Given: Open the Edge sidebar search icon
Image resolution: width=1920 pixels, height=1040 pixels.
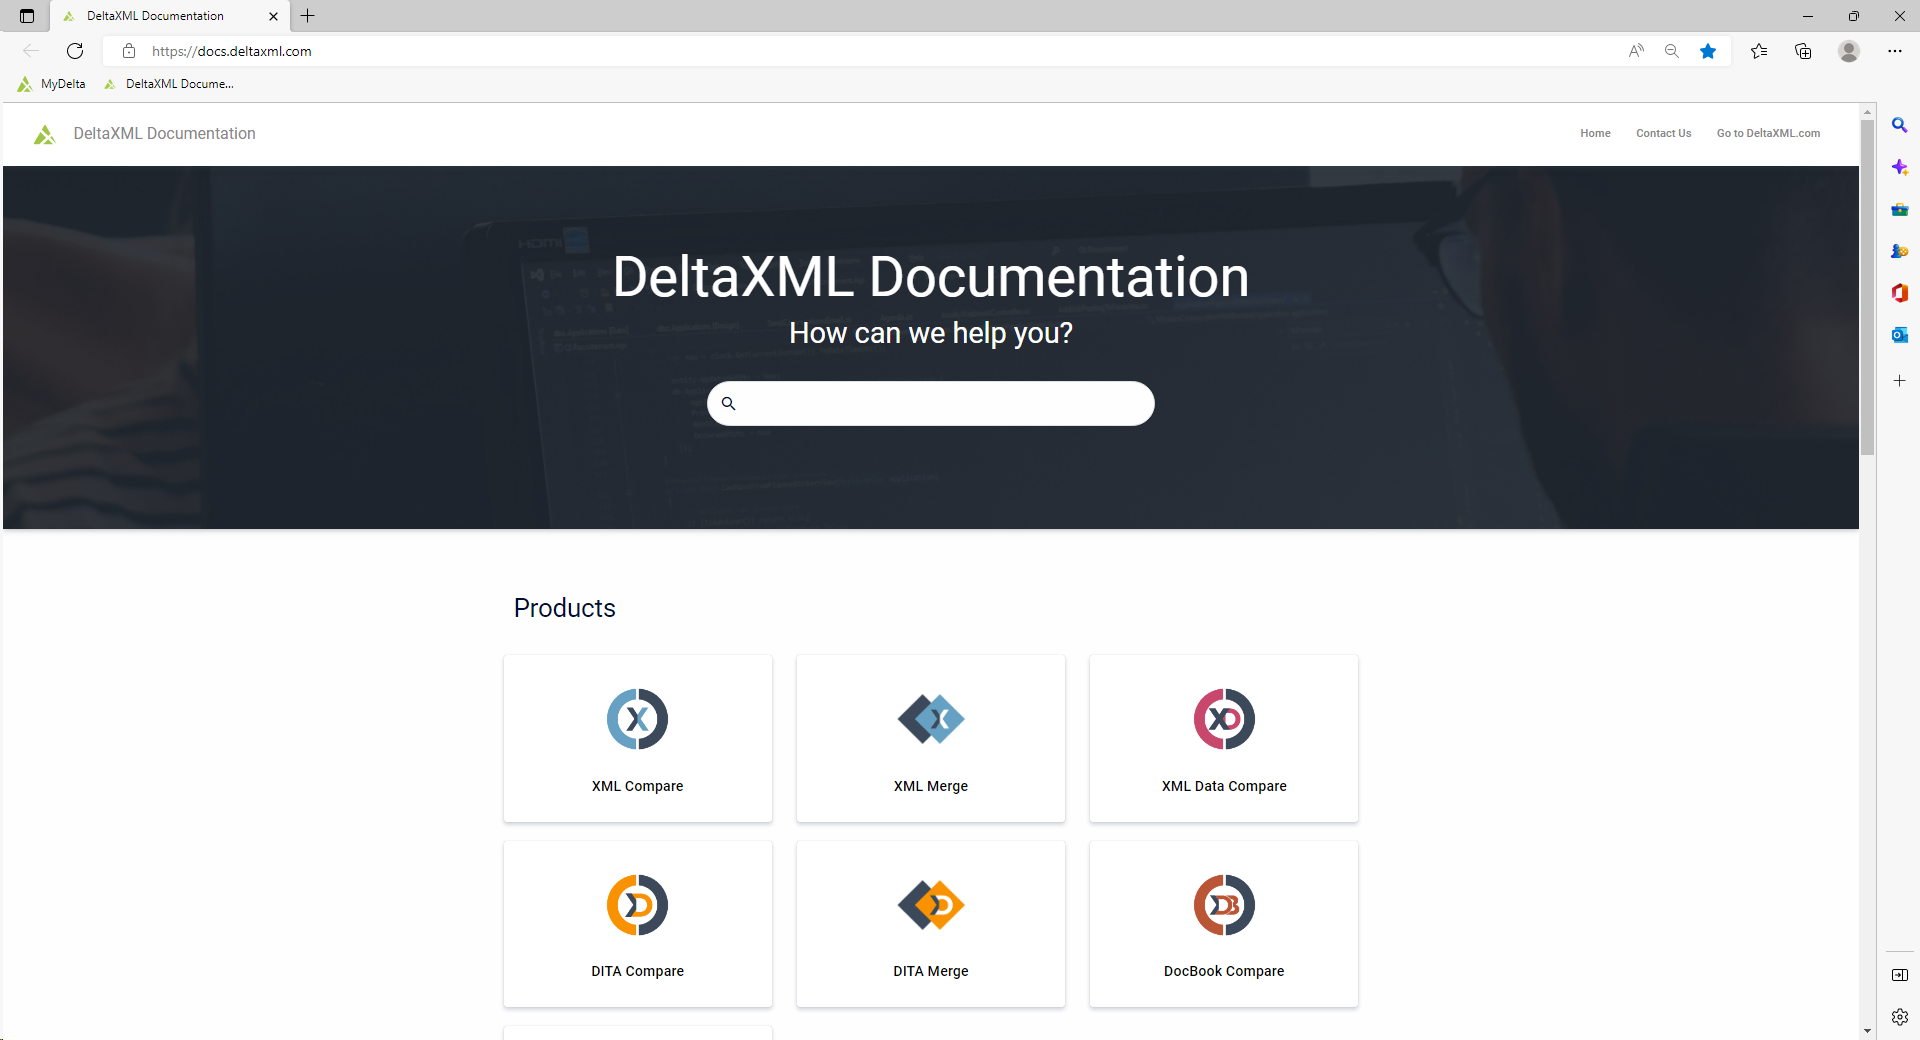Looking at the screenshot, I should (x=1899, y=126).
